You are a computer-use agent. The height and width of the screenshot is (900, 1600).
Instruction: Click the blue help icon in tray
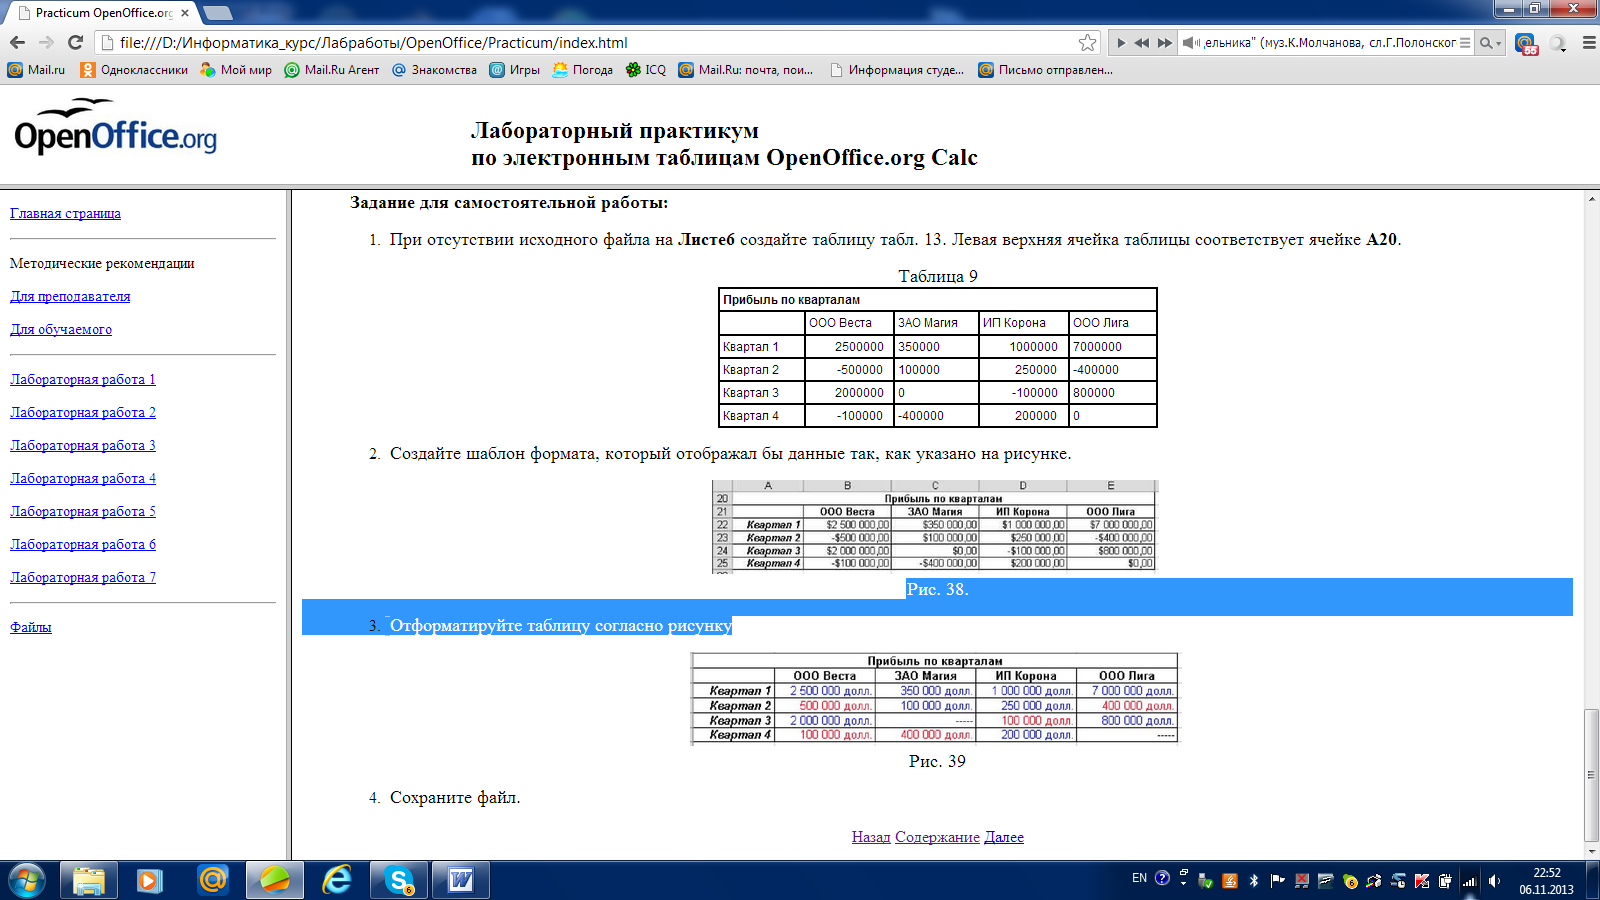point(1162,879)
